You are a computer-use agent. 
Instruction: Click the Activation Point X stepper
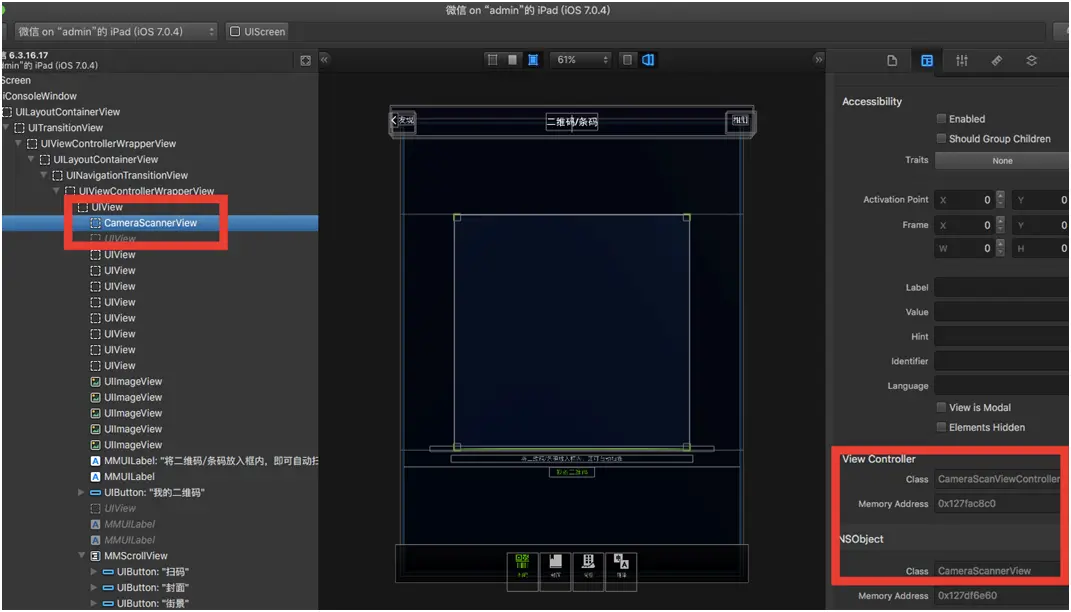(x=1000, y=200)
